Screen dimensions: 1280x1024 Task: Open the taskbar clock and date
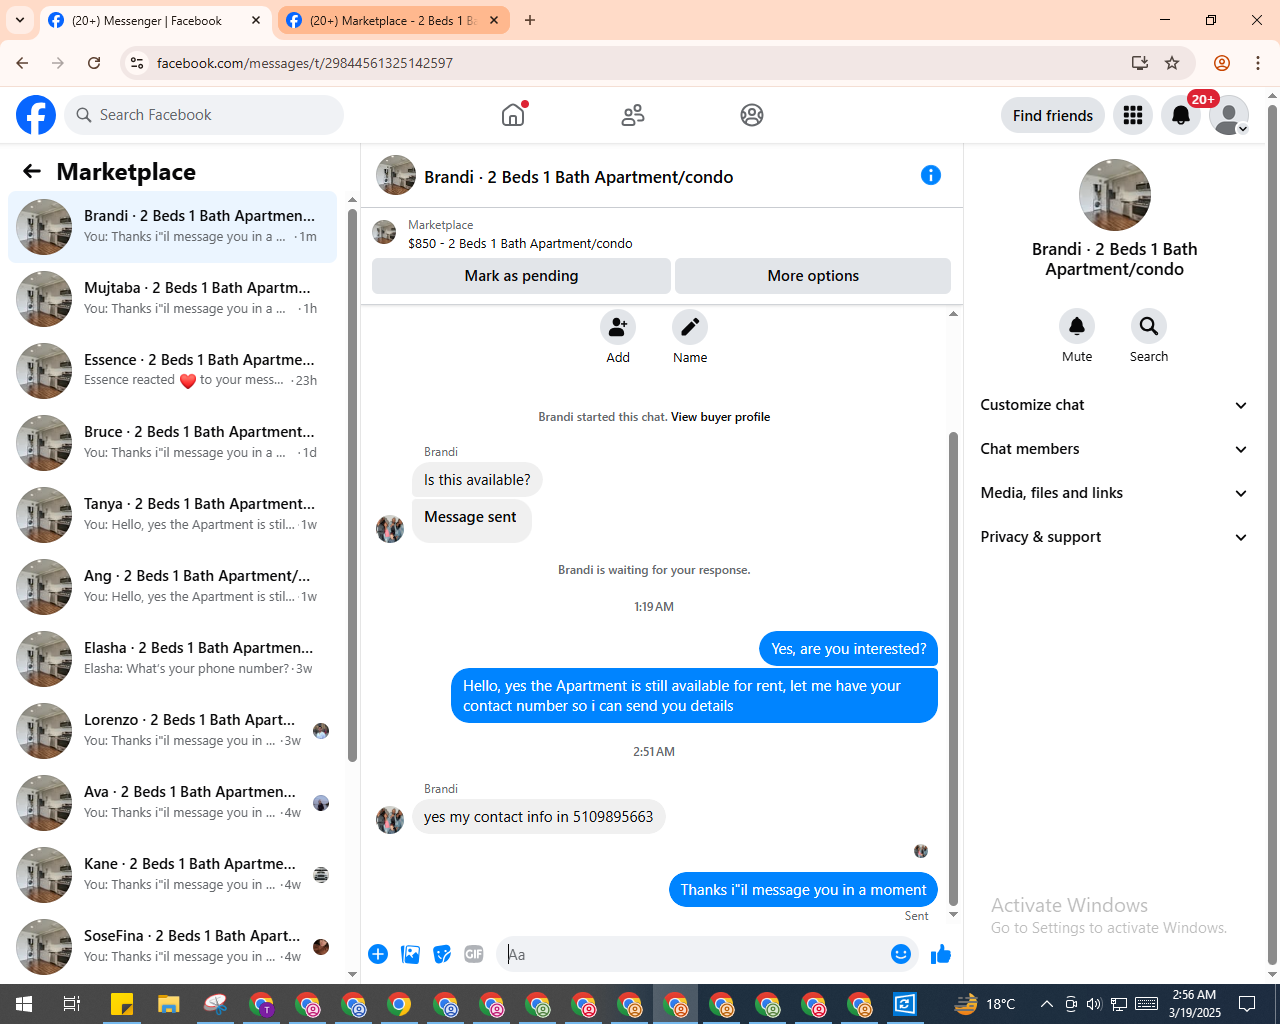pyautogui.click(x=1195, y=1004)
